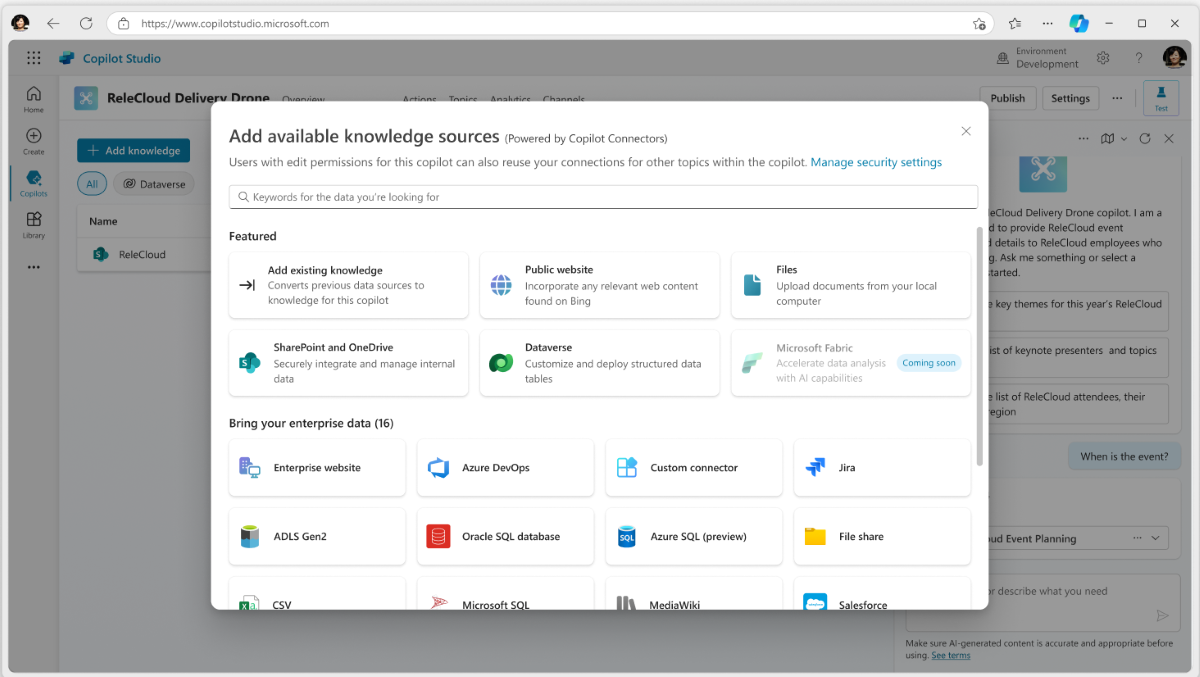The height and width of the screenshot is (677, 1200).
Task: Enable the Dataverse filter pill
Action: 153,183
